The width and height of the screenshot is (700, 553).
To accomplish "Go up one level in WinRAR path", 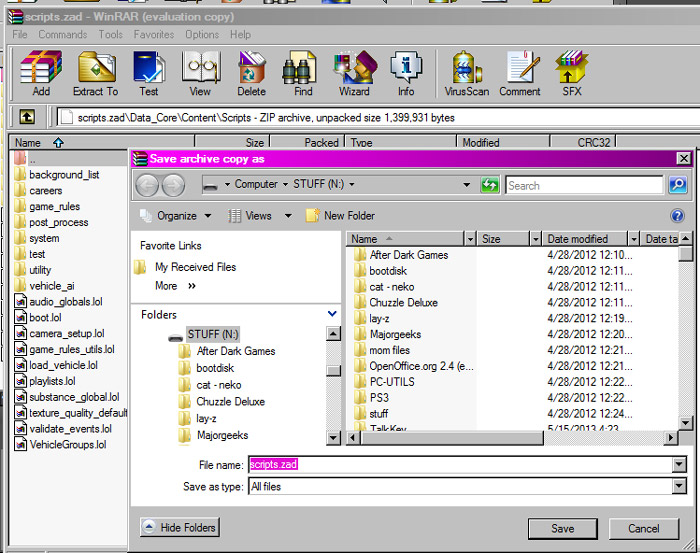I will tap(27, 117).
